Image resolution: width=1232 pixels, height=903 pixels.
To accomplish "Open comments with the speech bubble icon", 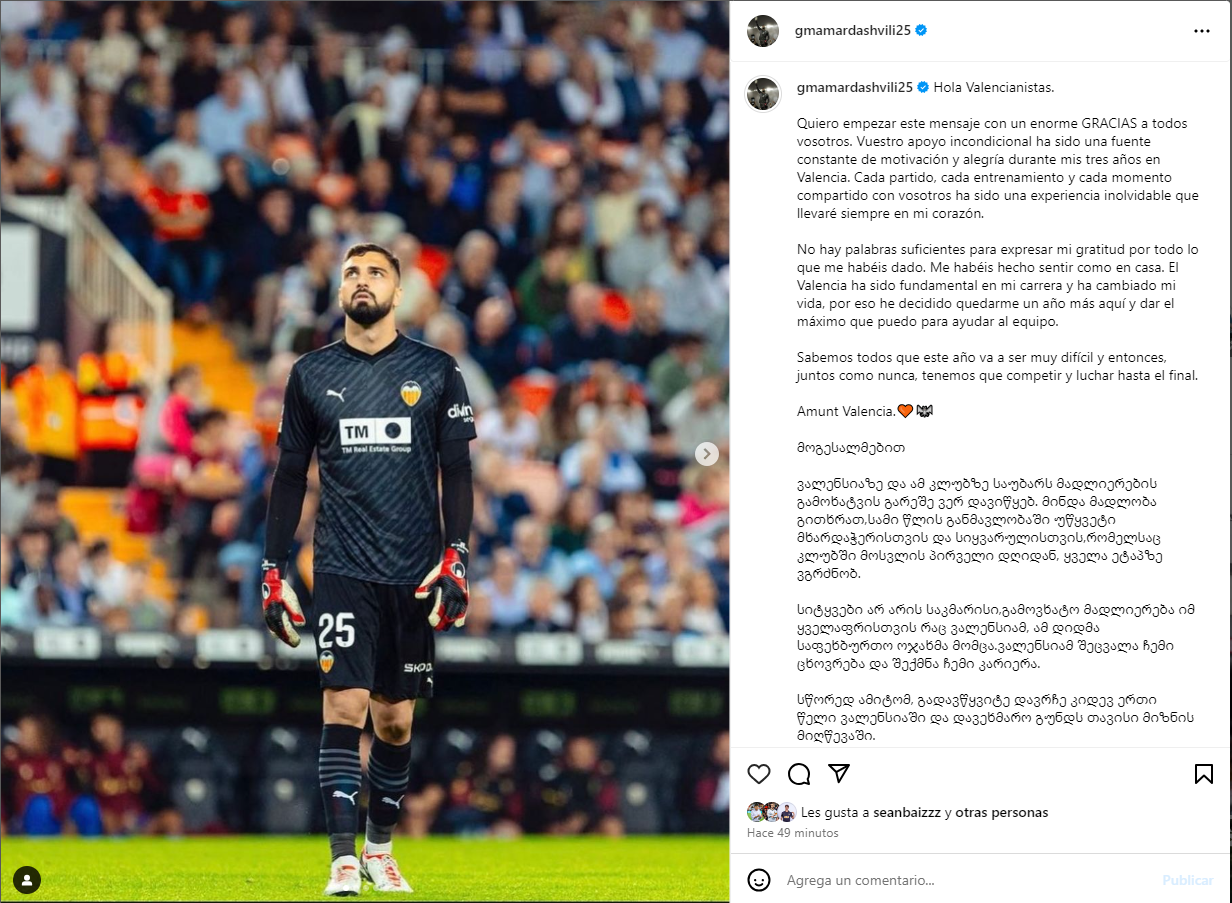I will point(799,774).
